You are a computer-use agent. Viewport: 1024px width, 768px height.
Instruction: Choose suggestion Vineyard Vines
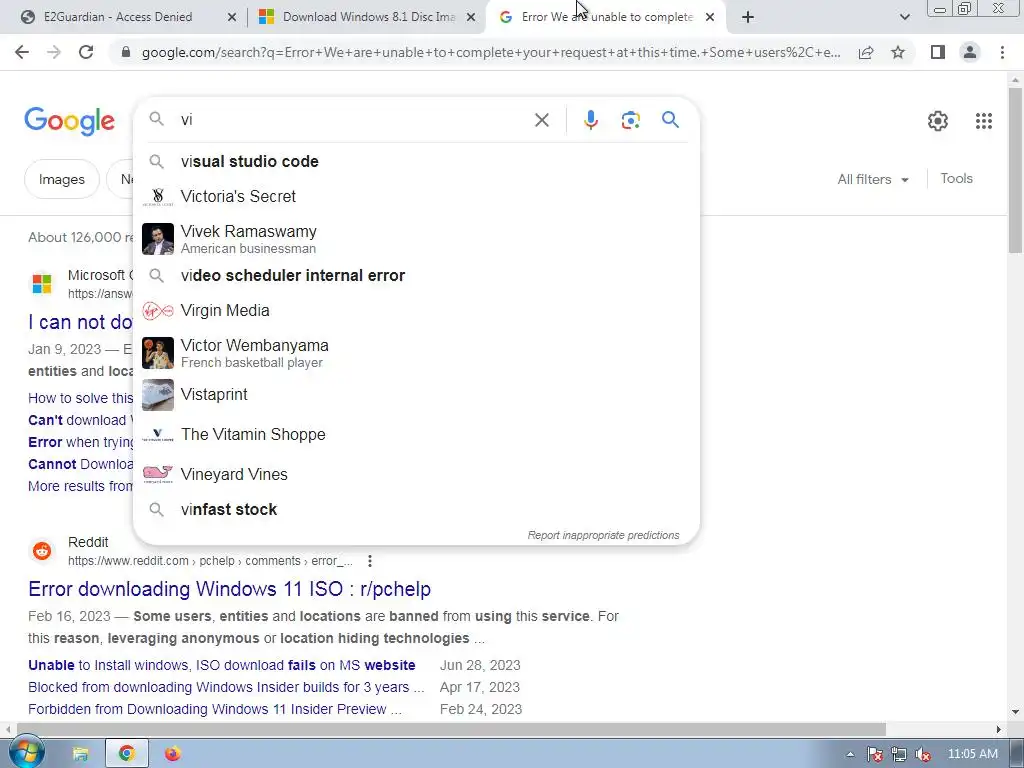click(416, 474)
